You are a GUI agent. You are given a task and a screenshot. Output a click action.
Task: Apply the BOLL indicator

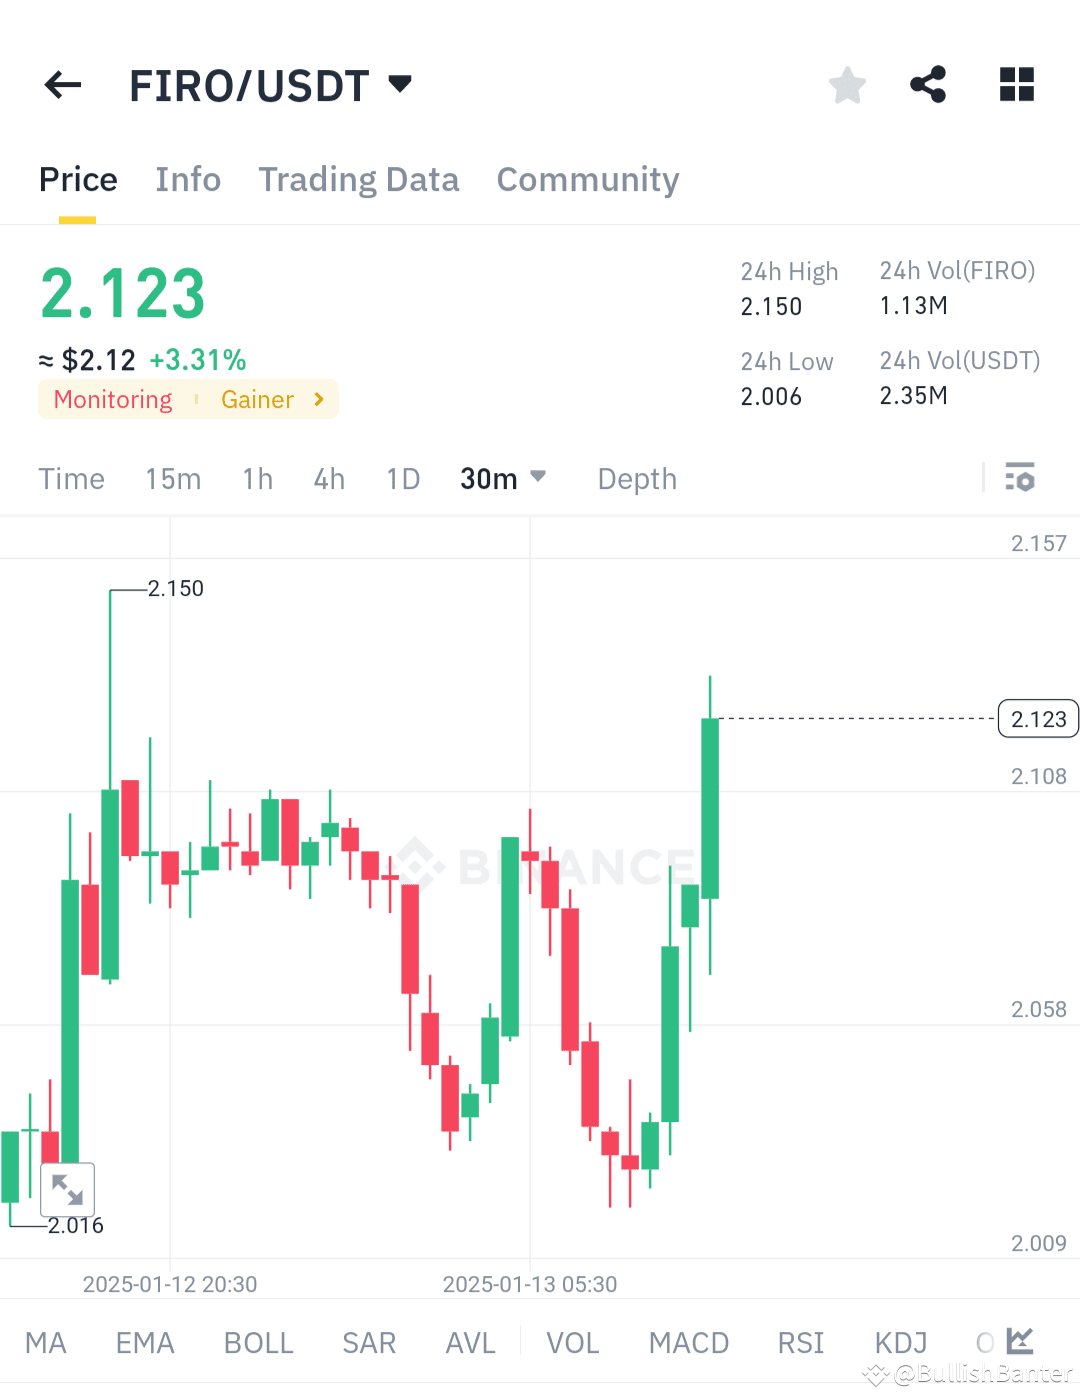(x=258, y=1343)
